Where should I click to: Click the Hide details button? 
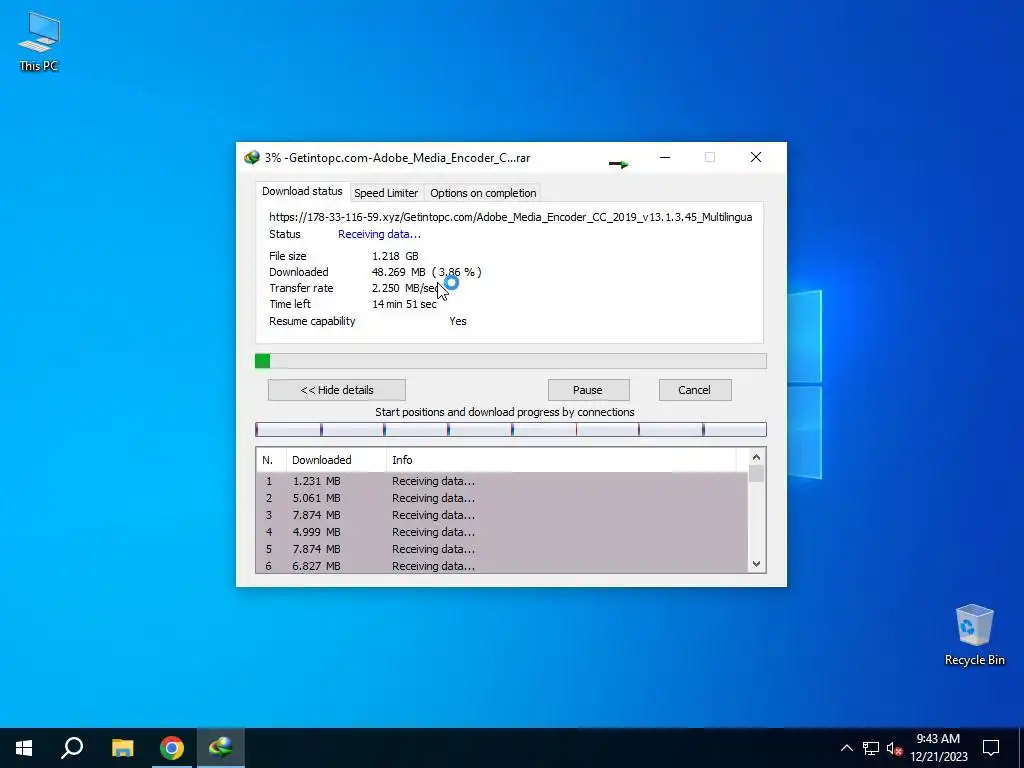click(x=337, y=390)
